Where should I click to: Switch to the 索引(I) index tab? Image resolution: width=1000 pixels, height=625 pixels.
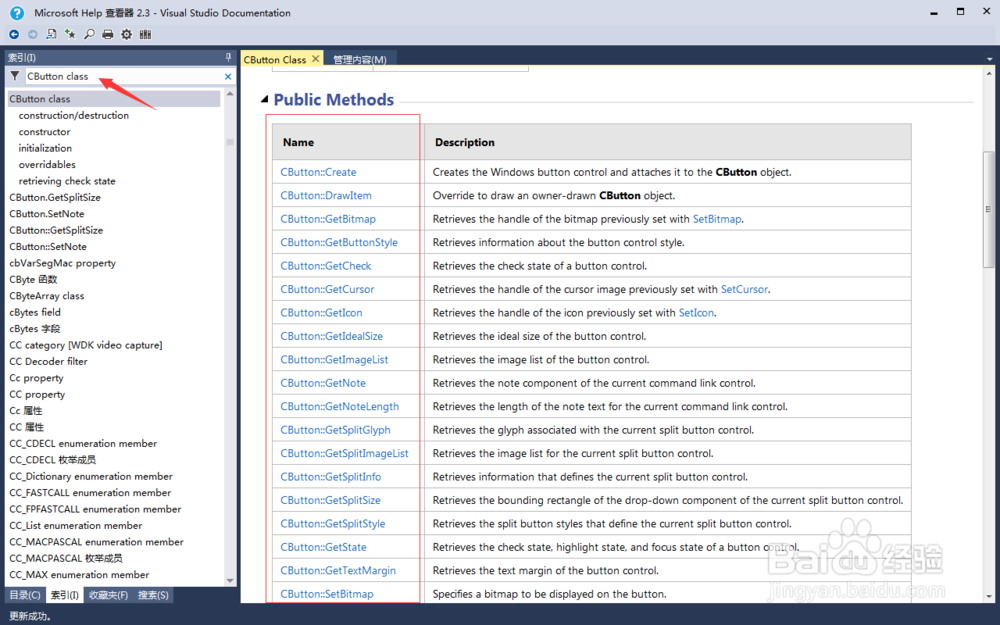64,595
